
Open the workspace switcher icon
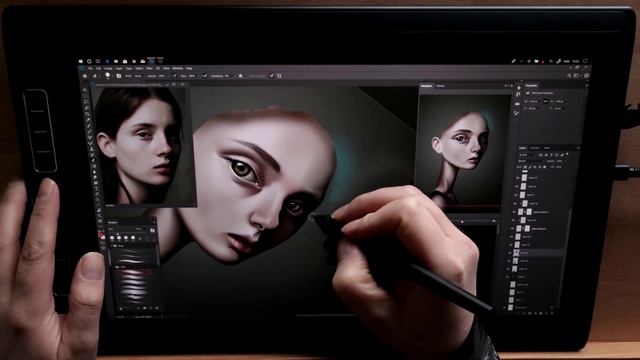coord(576,76)
